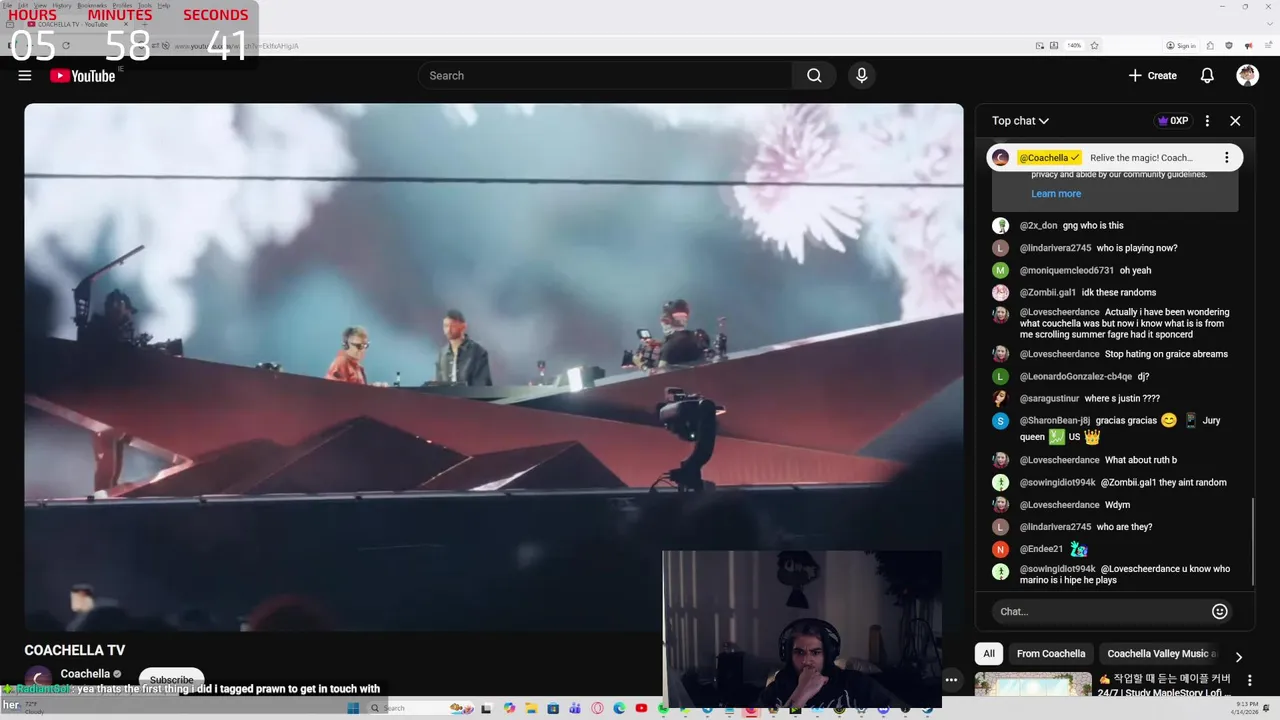
Task: Click the Coachella channel avatar below video
Action: tap(38, 679)
